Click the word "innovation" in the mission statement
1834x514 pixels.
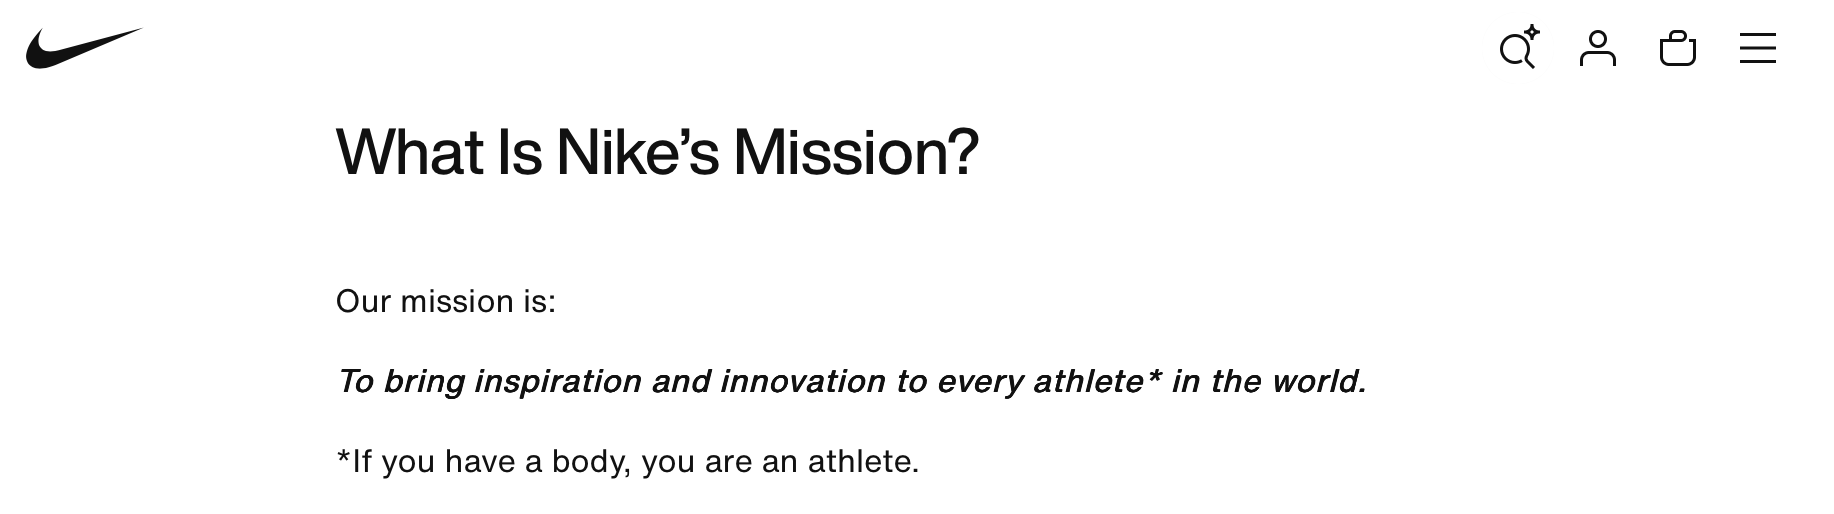[802, 381]
